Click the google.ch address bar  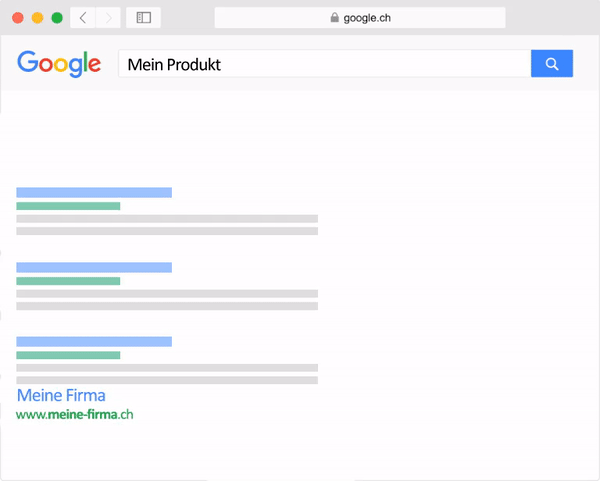click(360, 18)
